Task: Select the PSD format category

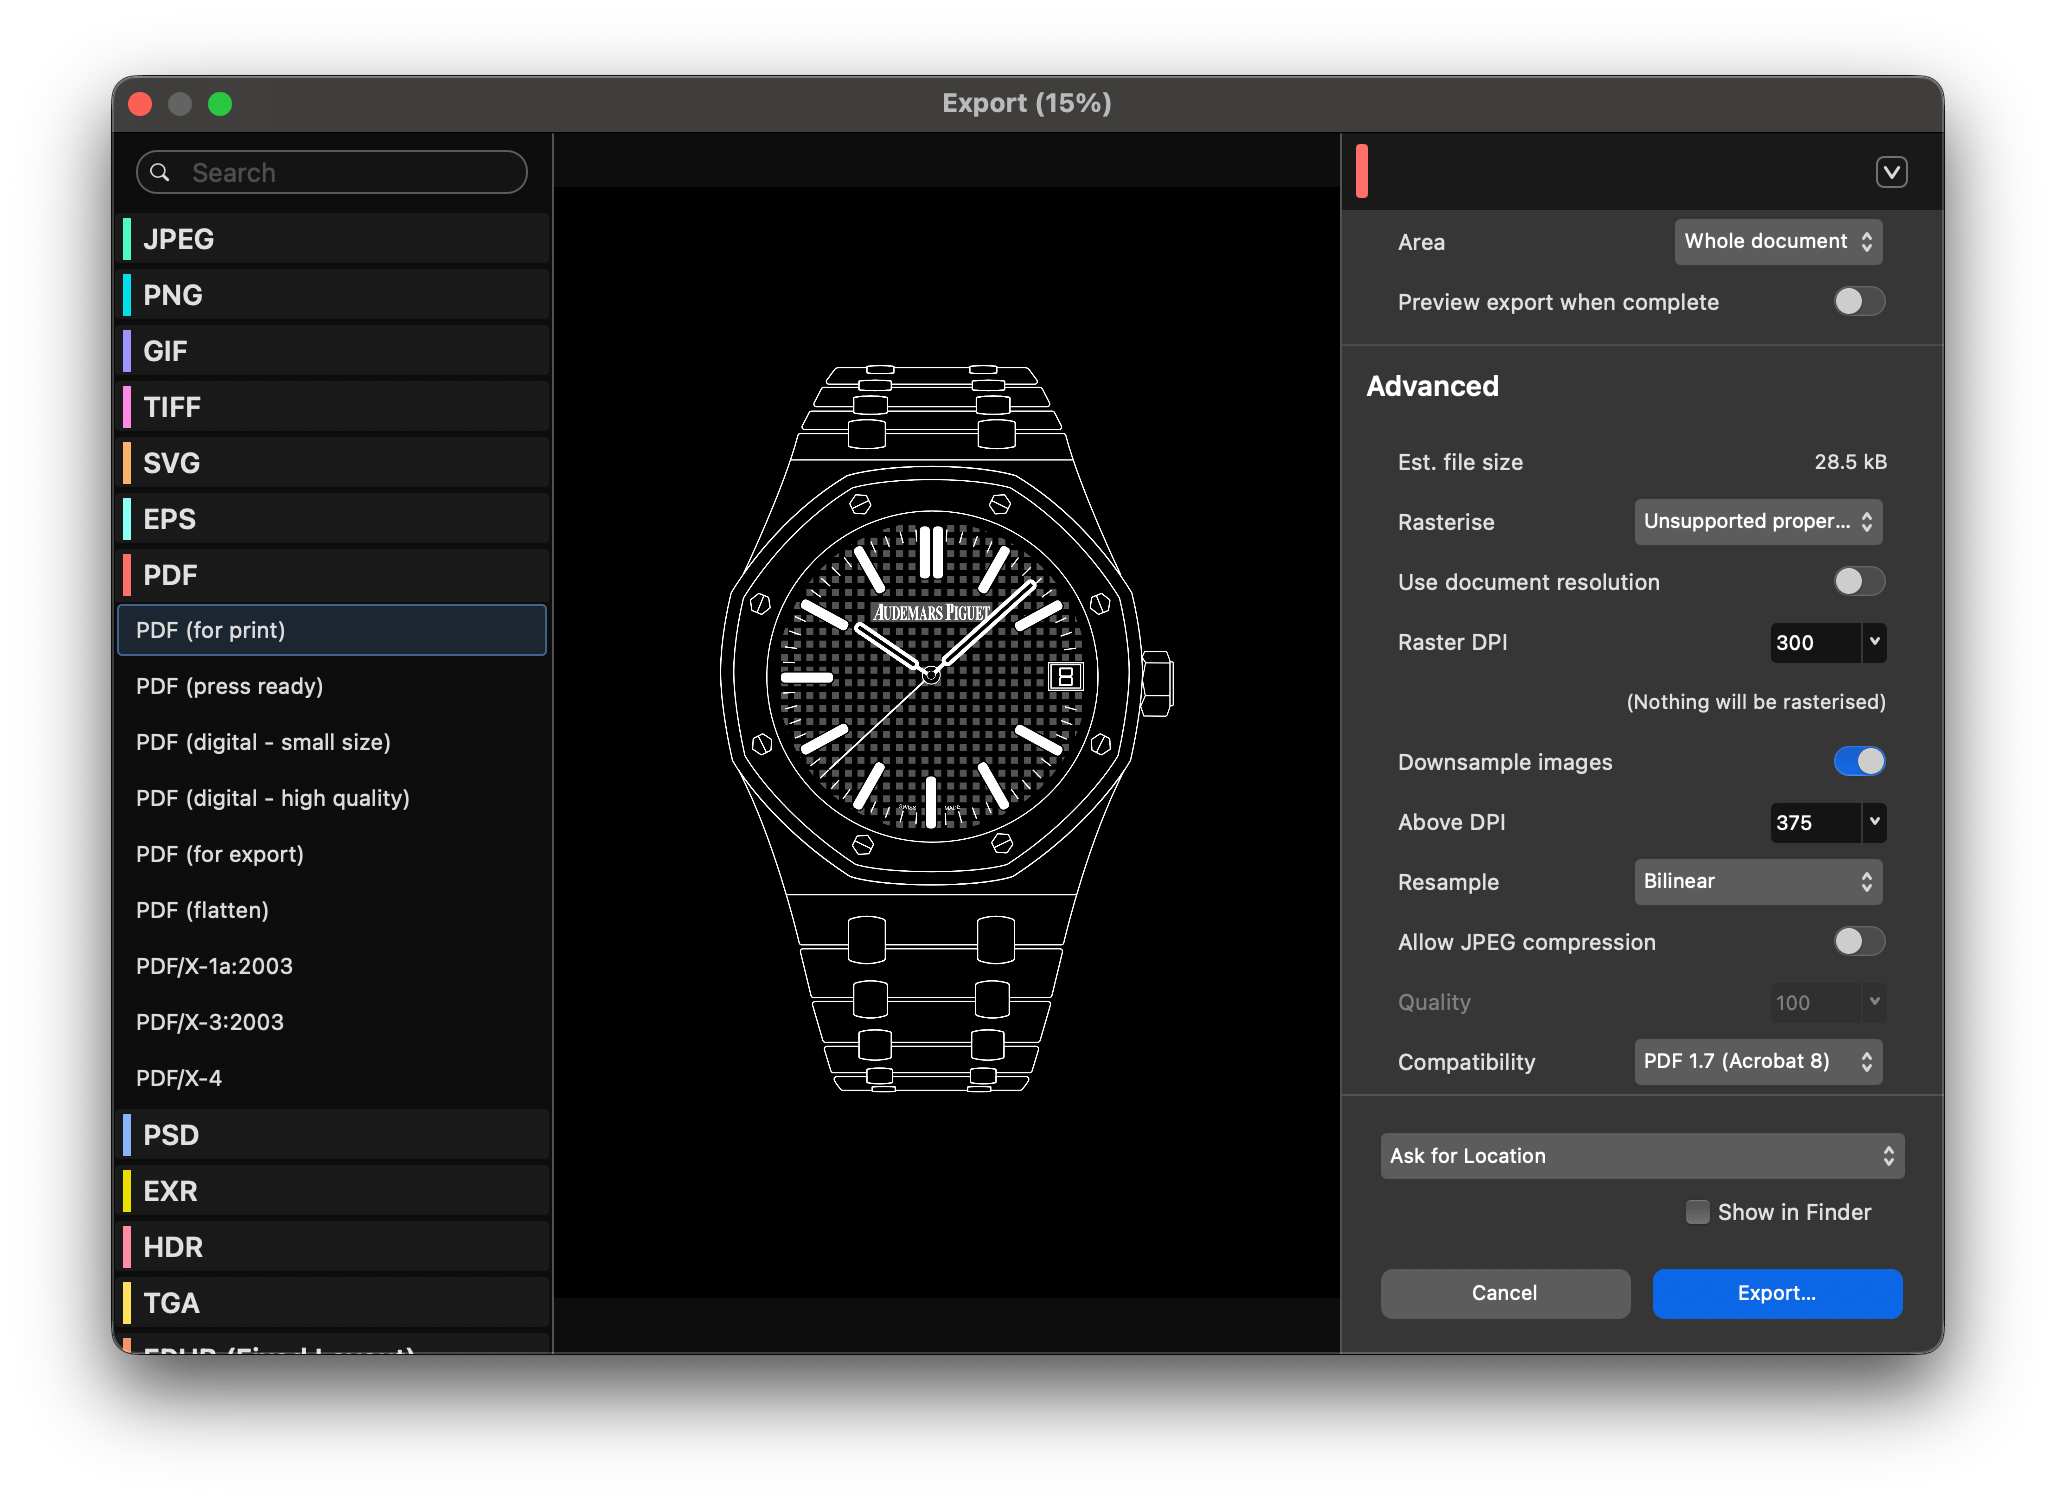Action: [334, 1135]
